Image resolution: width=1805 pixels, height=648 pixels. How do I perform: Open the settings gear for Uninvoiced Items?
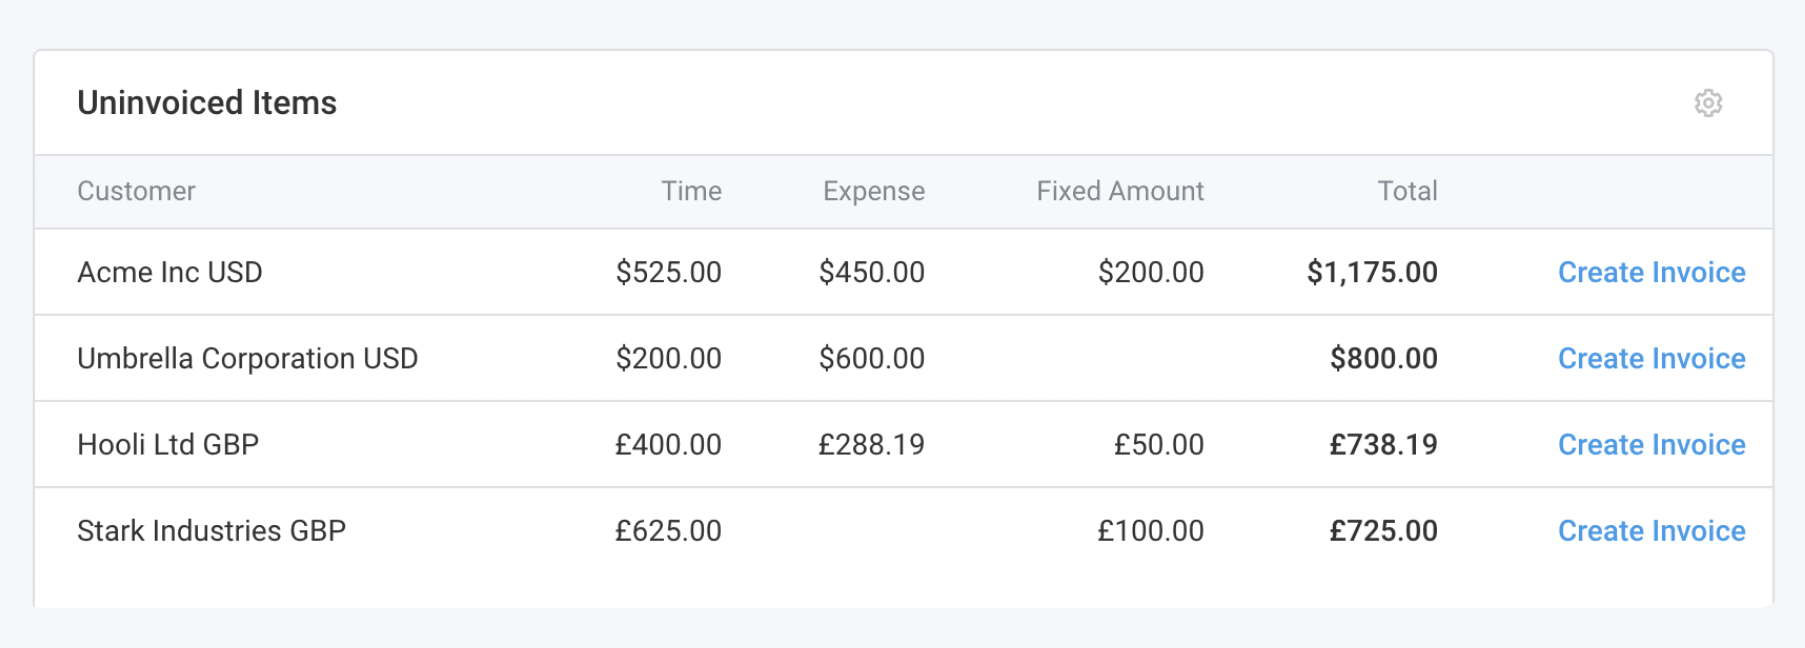pyautogui.click(x=1710, y=103)
